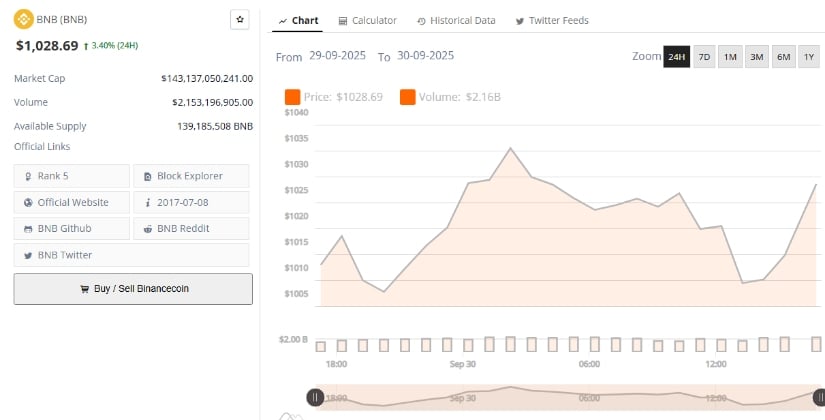825x420 pixels.
Task: Open the Twitter Feeds tab
Action: 551,20
